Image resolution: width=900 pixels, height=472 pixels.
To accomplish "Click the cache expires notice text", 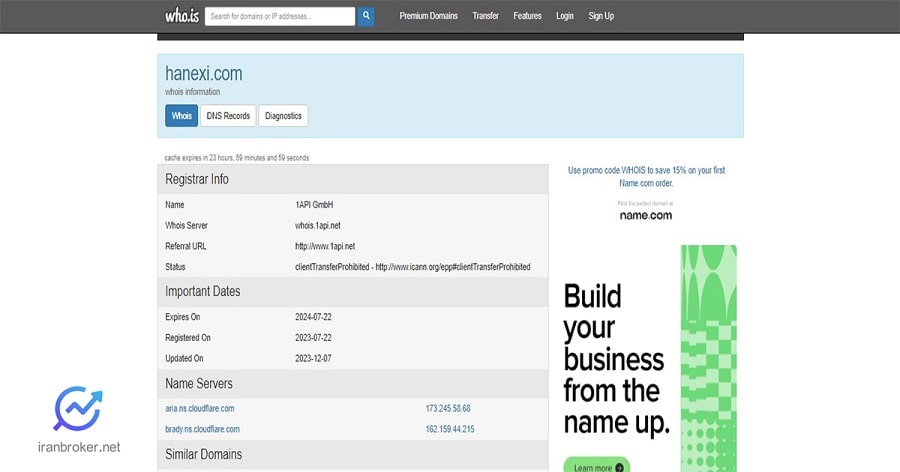I will pyautogui.click(x=236, y=157).
